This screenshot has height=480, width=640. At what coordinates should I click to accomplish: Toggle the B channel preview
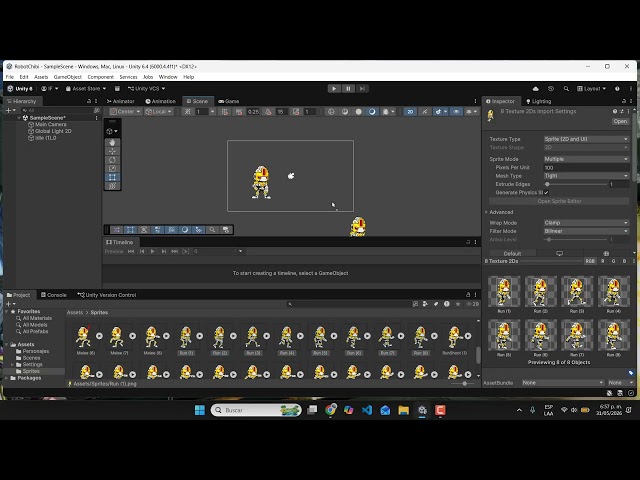624,261
